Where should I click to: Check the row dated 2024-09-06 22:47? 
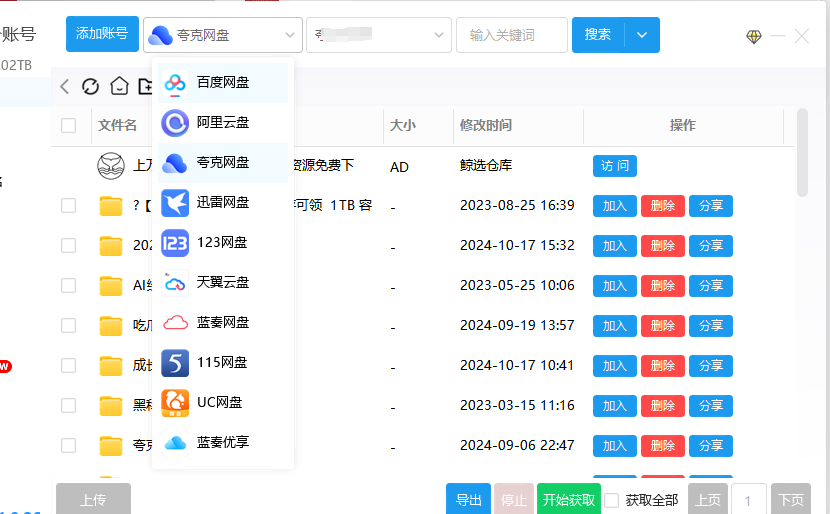coord(68,445)
